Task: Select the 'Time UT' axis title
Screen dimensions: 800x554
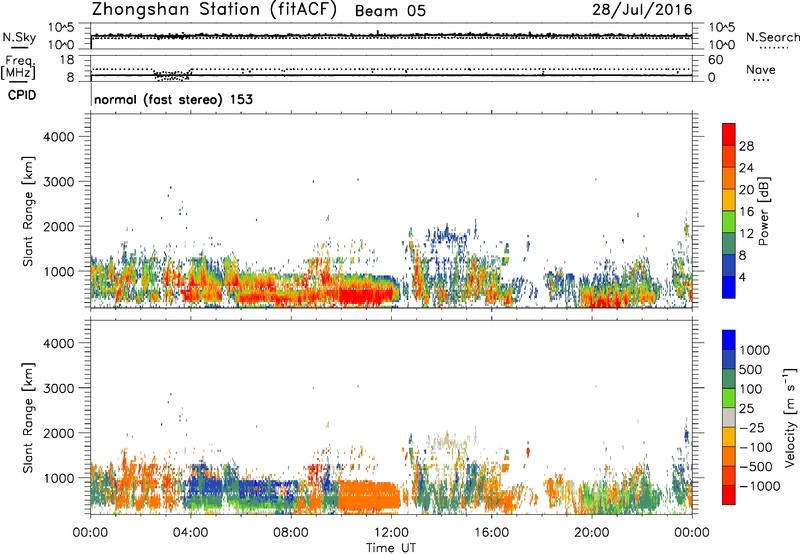Action: (x=391, y=548)
